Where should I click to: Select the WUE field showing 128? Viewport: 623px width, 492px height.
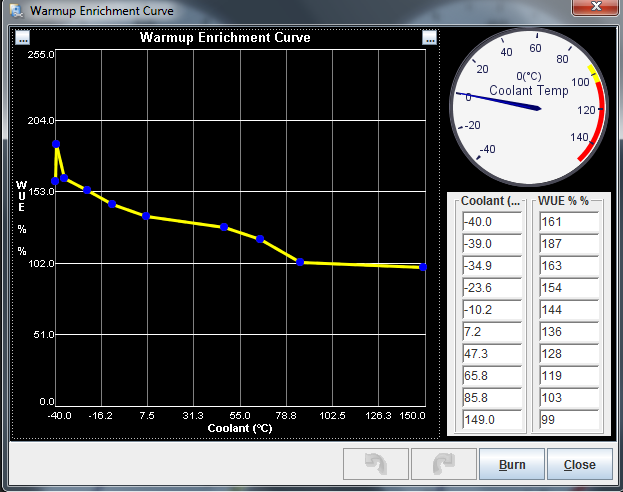569,354
